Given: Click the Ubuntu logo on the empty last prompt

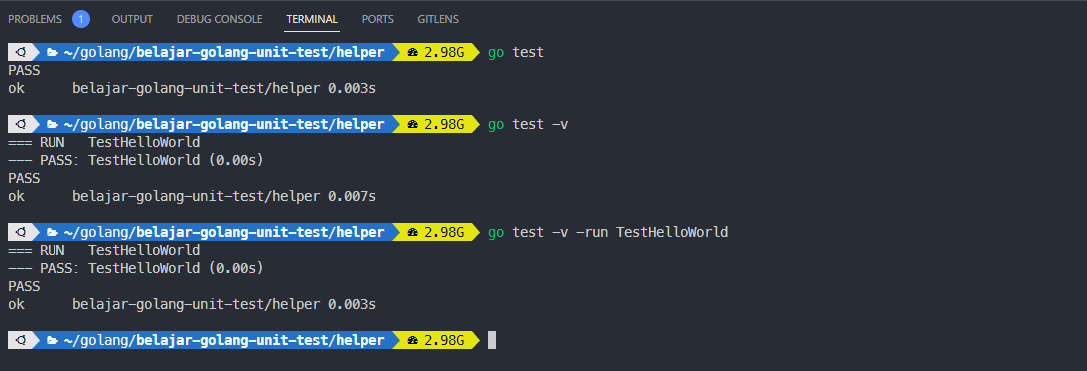Looking at the screenshot, I should (21, 340).
